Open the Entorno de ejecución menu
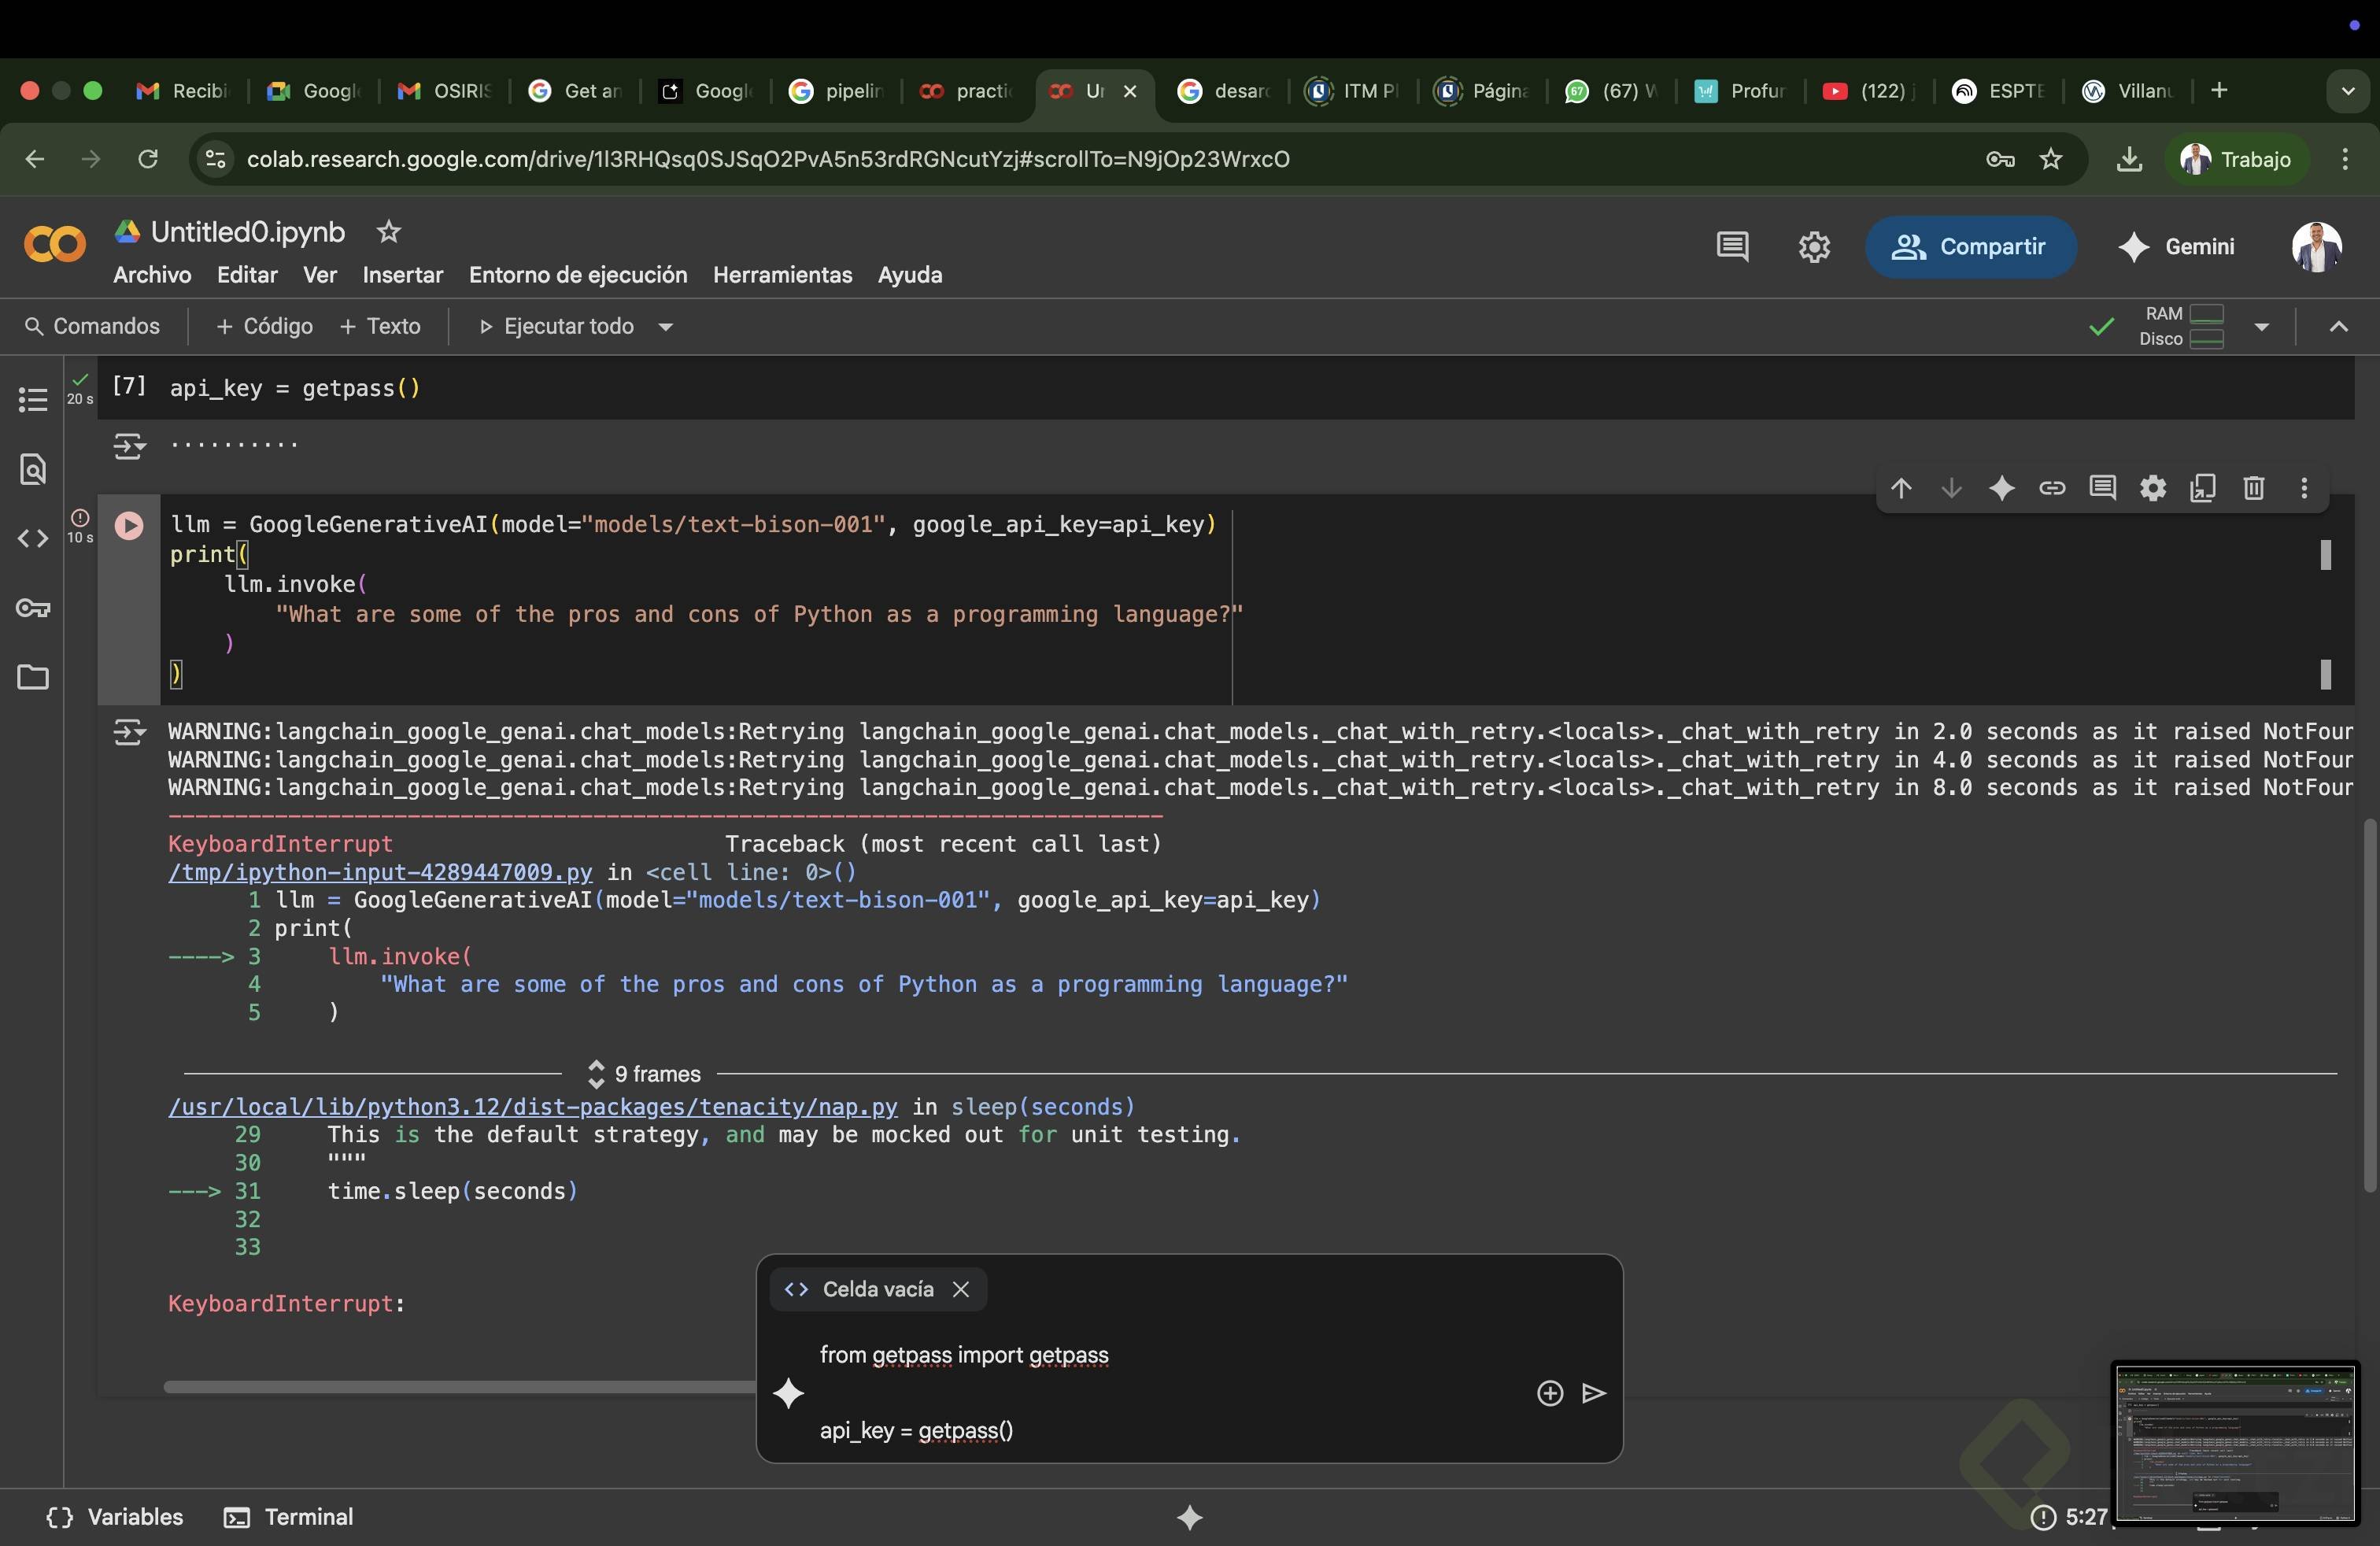Viewport: 2380px width, 1546px height. click(x=578, y=275)
